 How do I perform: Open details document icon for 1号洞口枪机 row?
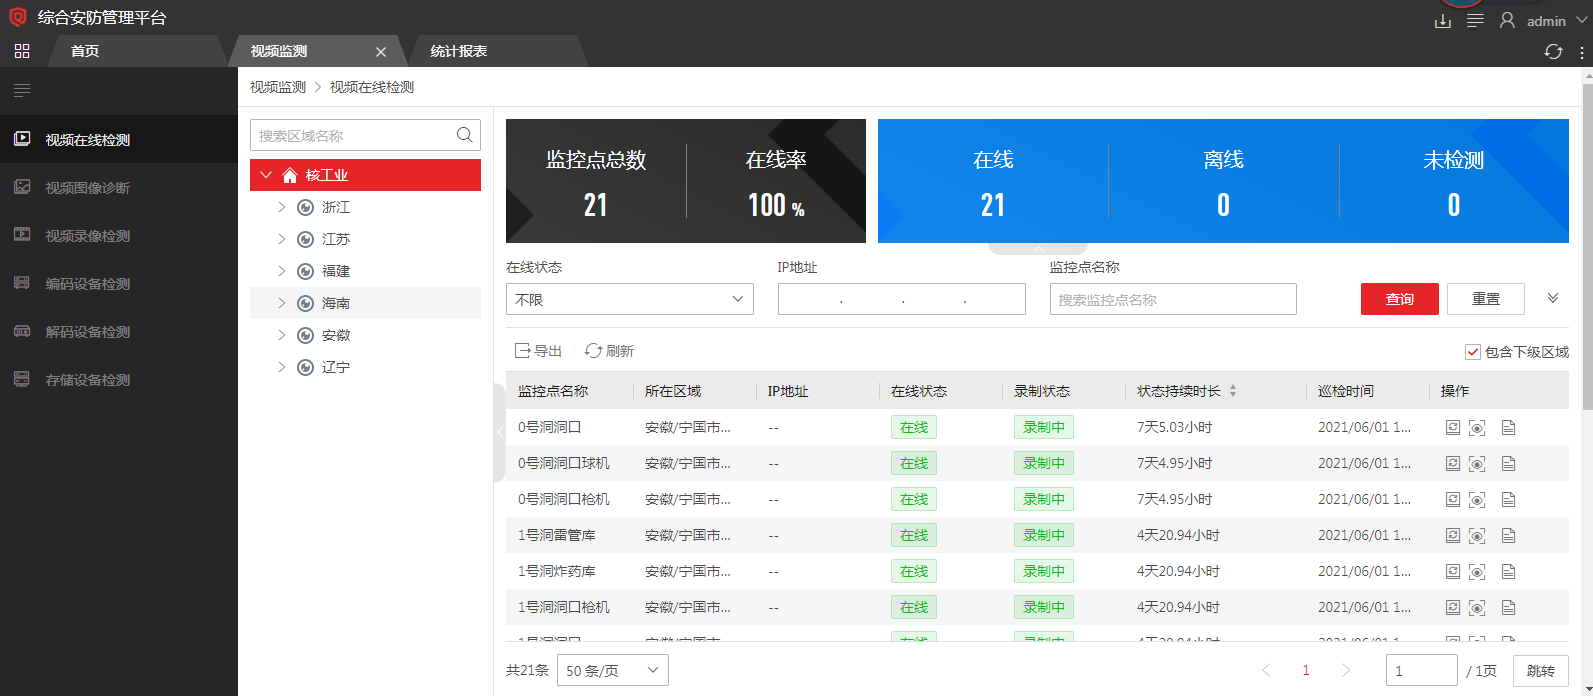[1509, 608]
